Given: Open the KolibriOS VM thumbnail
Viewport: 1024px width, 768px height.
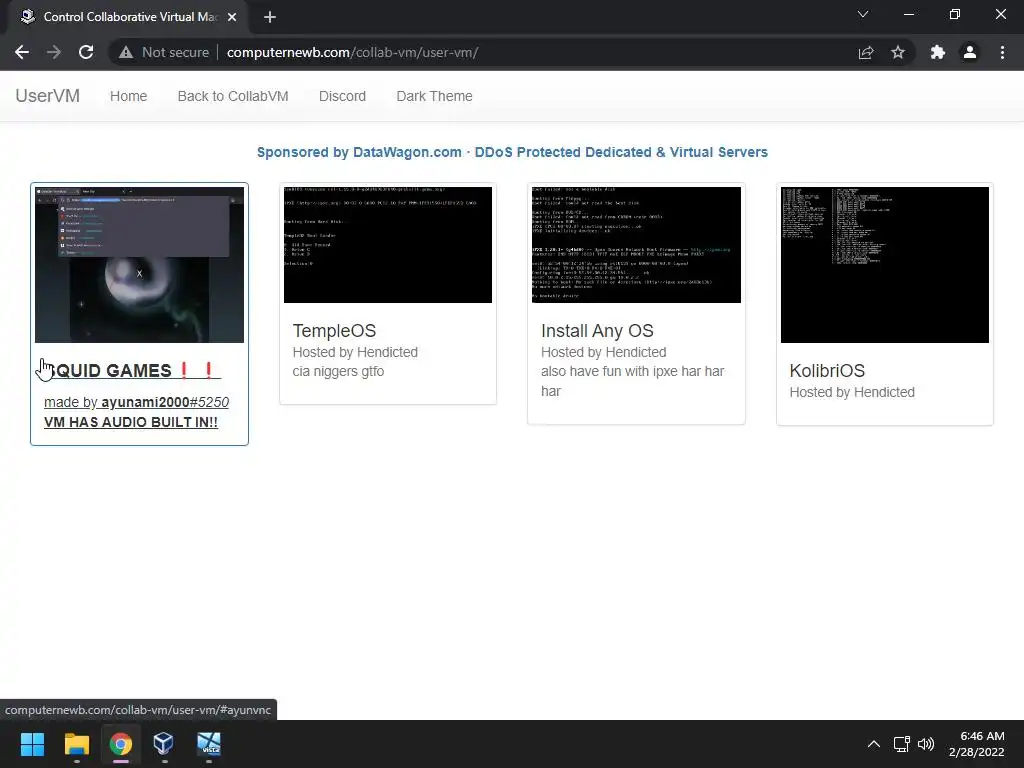Looking at the screenshot, I should click(885, 264).
